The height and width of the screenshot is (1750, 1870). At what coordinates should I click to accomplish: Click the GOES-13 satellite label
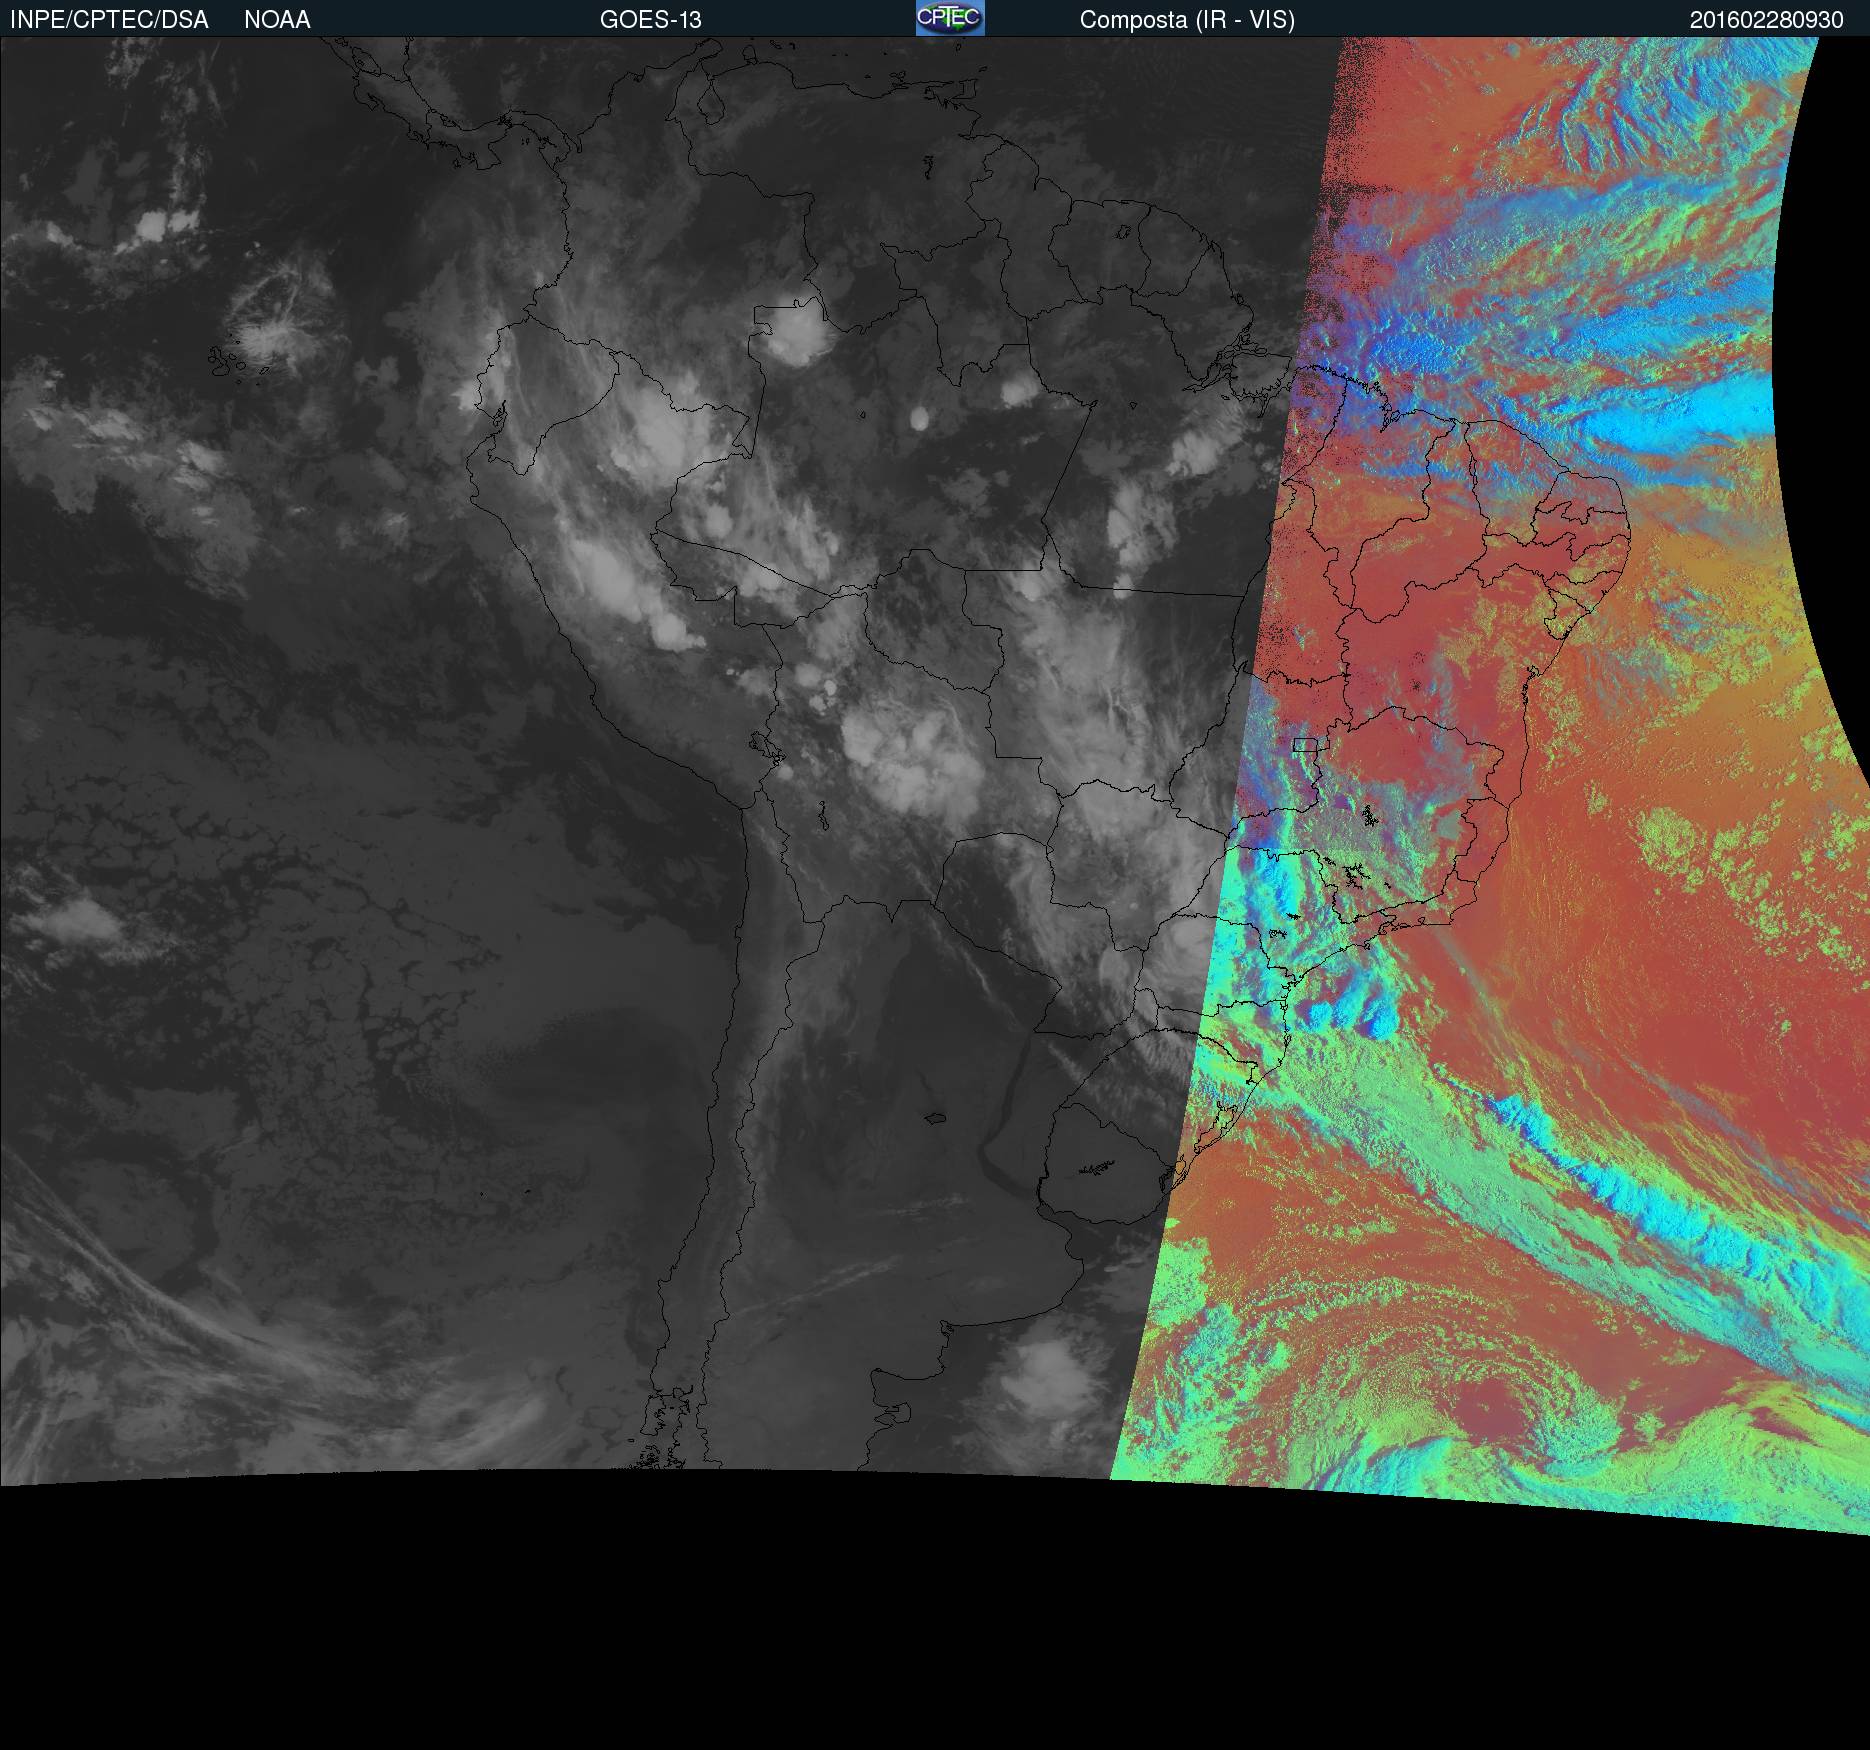click(651, 20)
